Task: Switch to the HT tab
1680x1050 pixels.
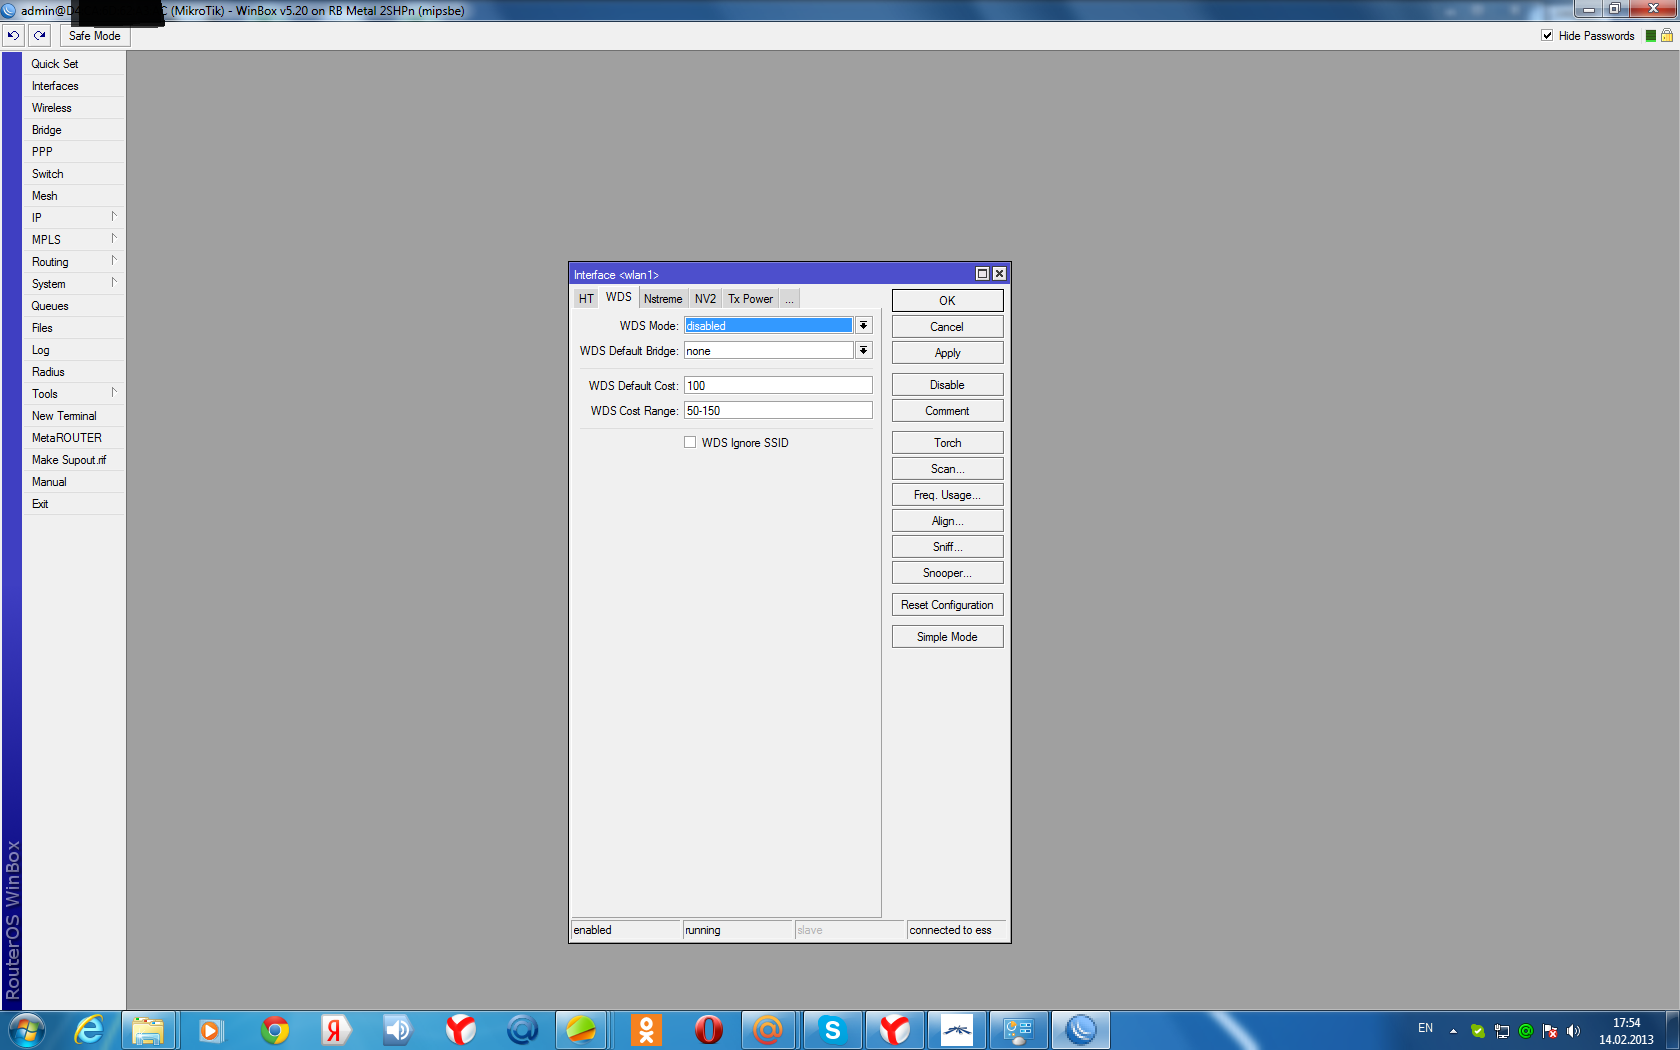Action: (x=586, y=299)
